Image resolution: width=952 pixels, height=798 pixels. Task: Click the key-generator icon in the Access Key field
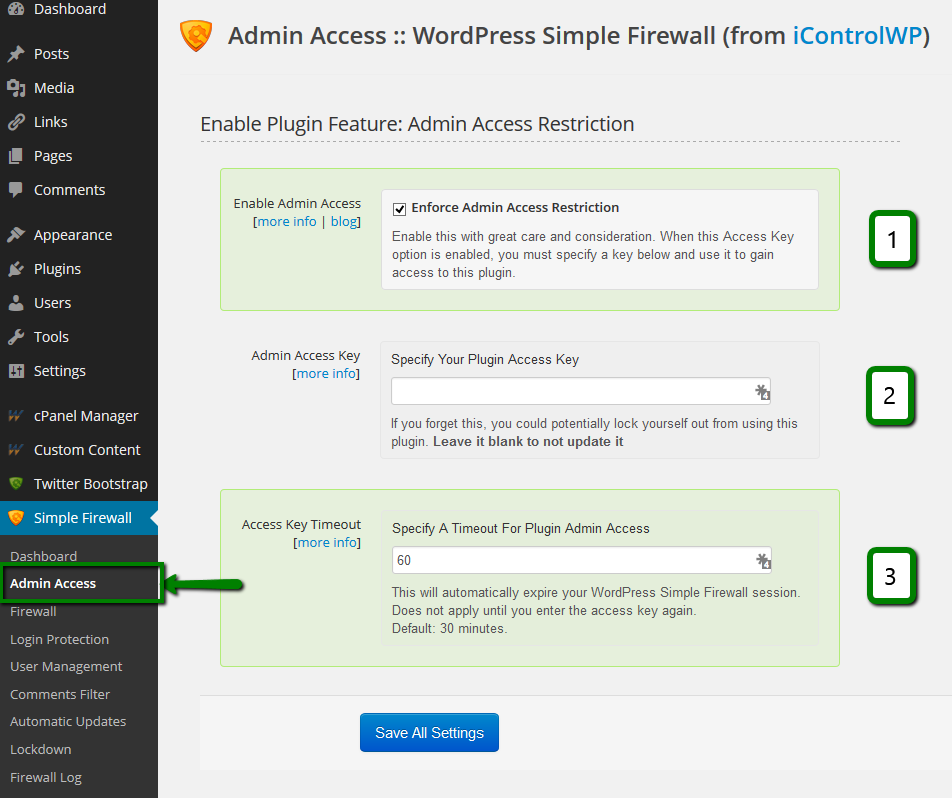(762, 392)
